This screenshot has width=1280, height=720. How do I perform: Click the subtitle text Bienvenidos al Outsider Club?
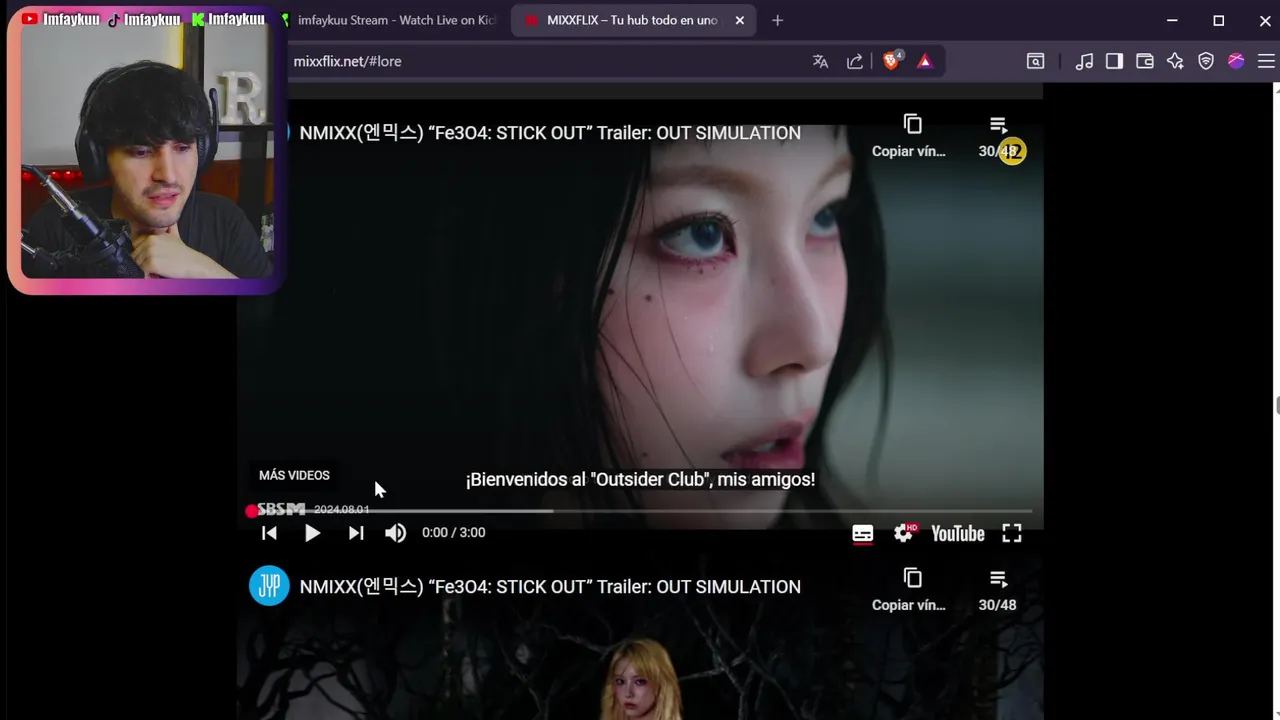click(x=640, y=480)
